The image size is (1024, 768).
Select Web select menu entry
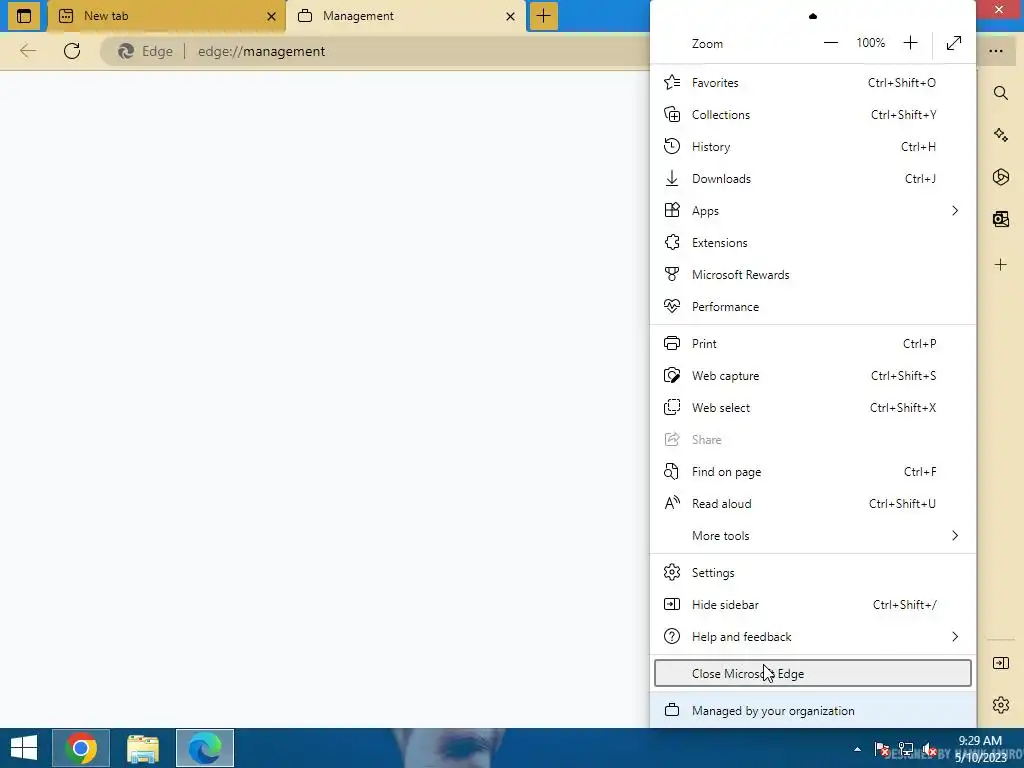(x=812, y=408)
